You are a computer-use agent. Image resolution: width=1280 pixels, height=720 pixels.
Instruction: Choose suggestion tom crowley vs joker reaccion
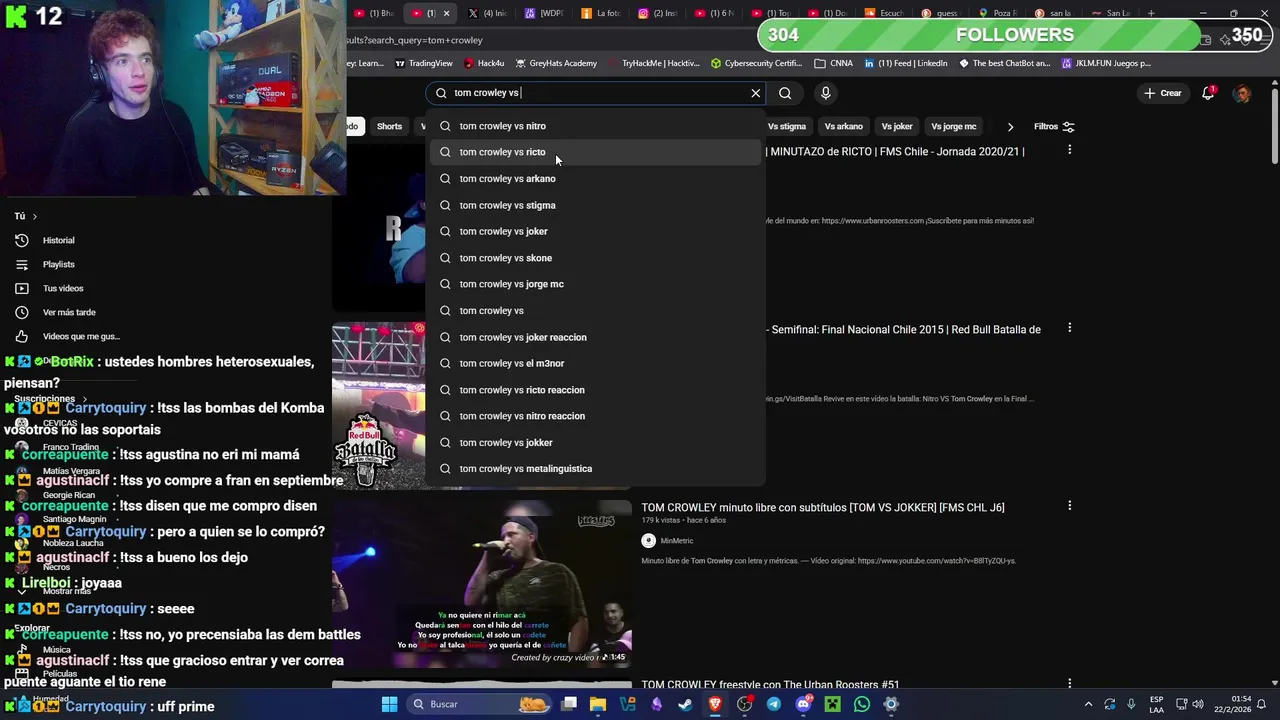coord(596,337)
